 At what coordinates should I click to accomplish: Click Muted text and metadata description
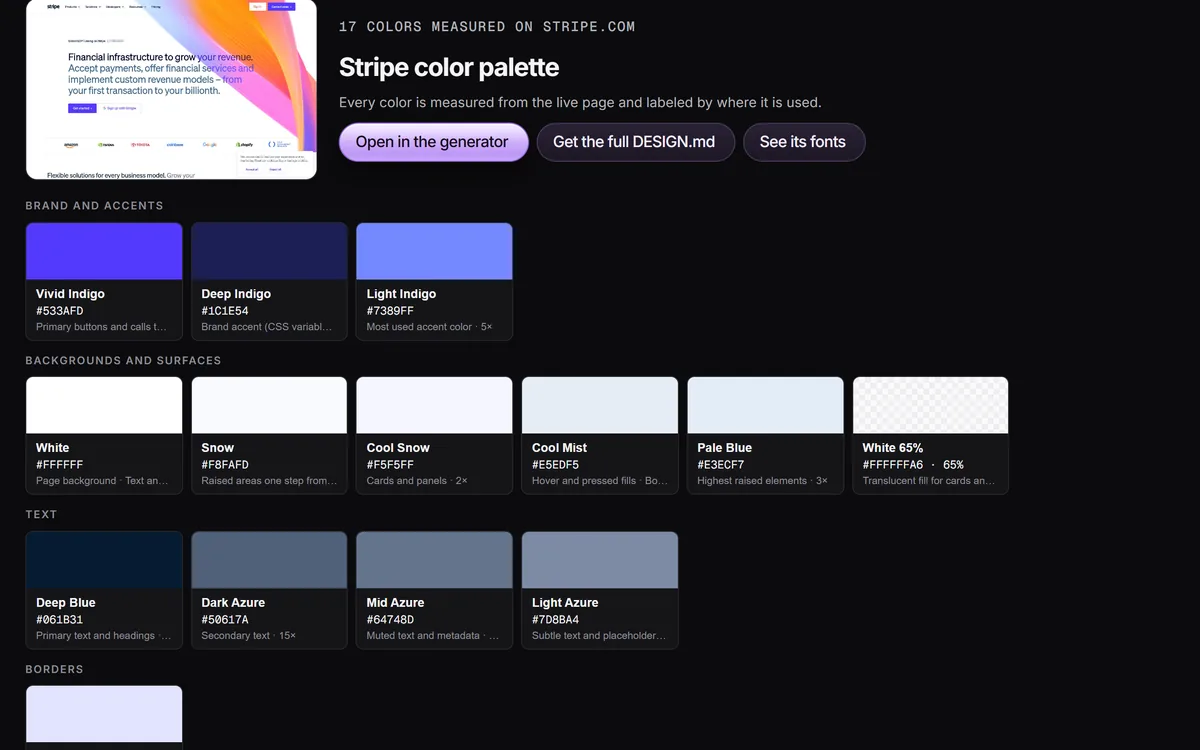click(433, 636)
